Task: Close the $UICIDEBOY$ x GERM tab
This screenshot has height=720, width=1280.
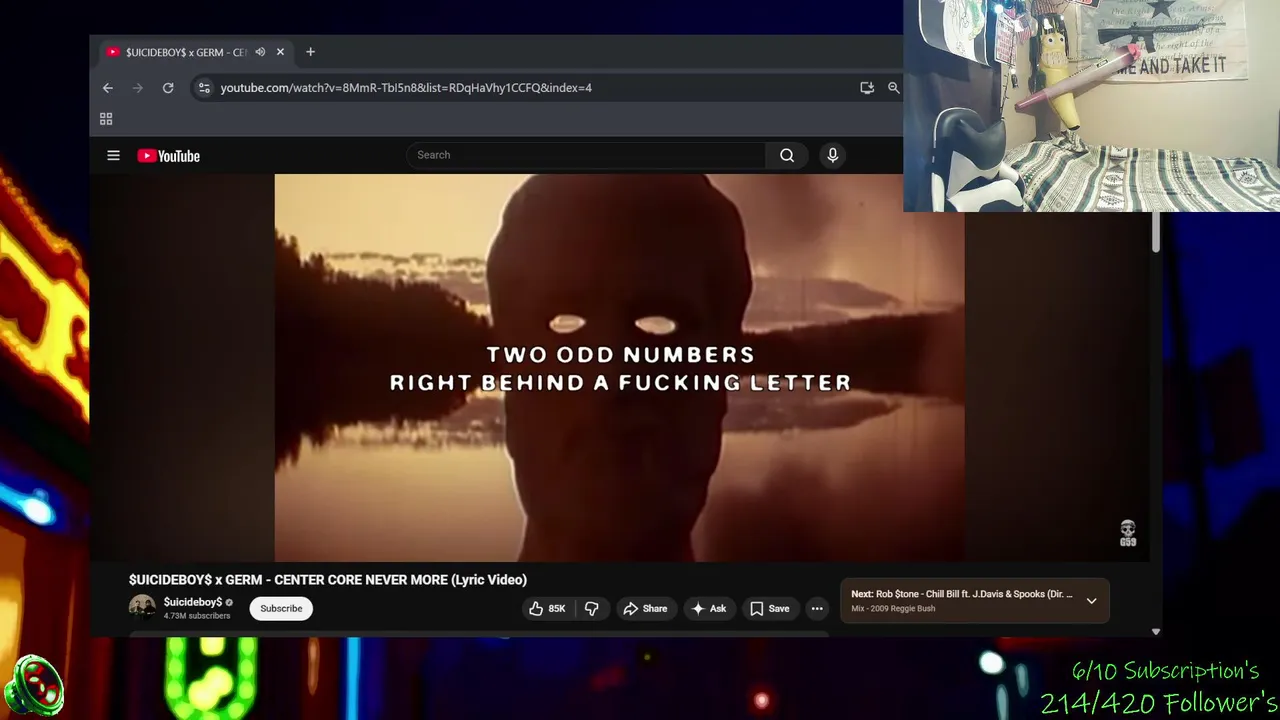Action: [280, 52]
